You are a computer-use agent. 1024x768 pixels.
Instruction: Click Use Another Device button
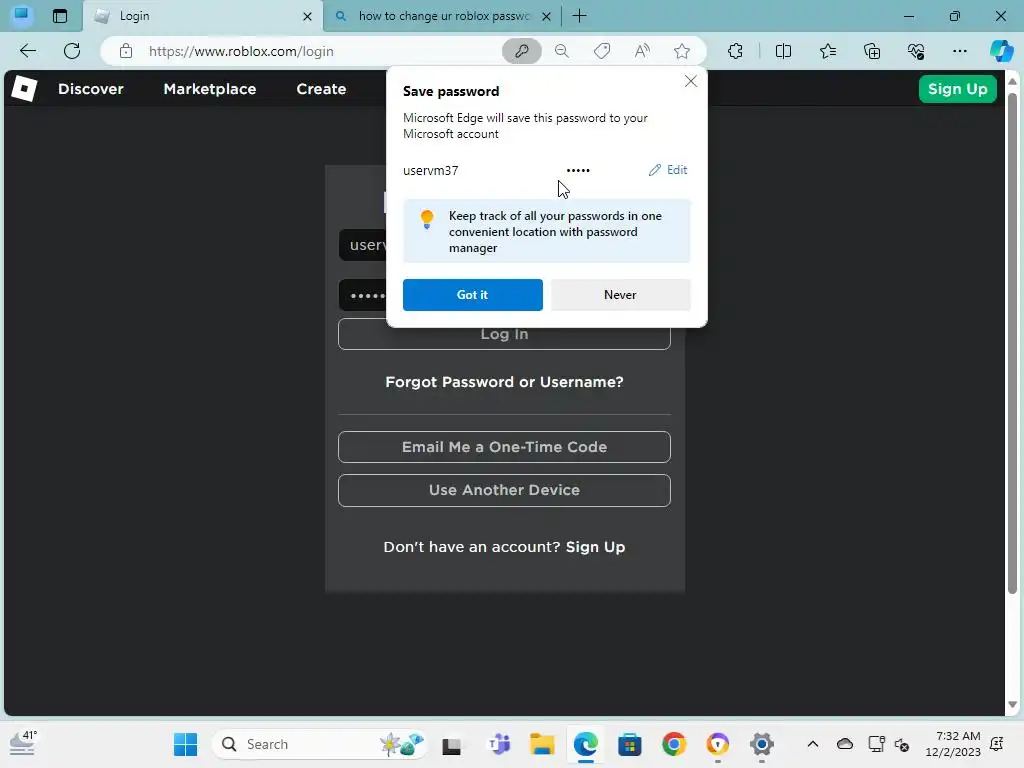coord(504,490)
